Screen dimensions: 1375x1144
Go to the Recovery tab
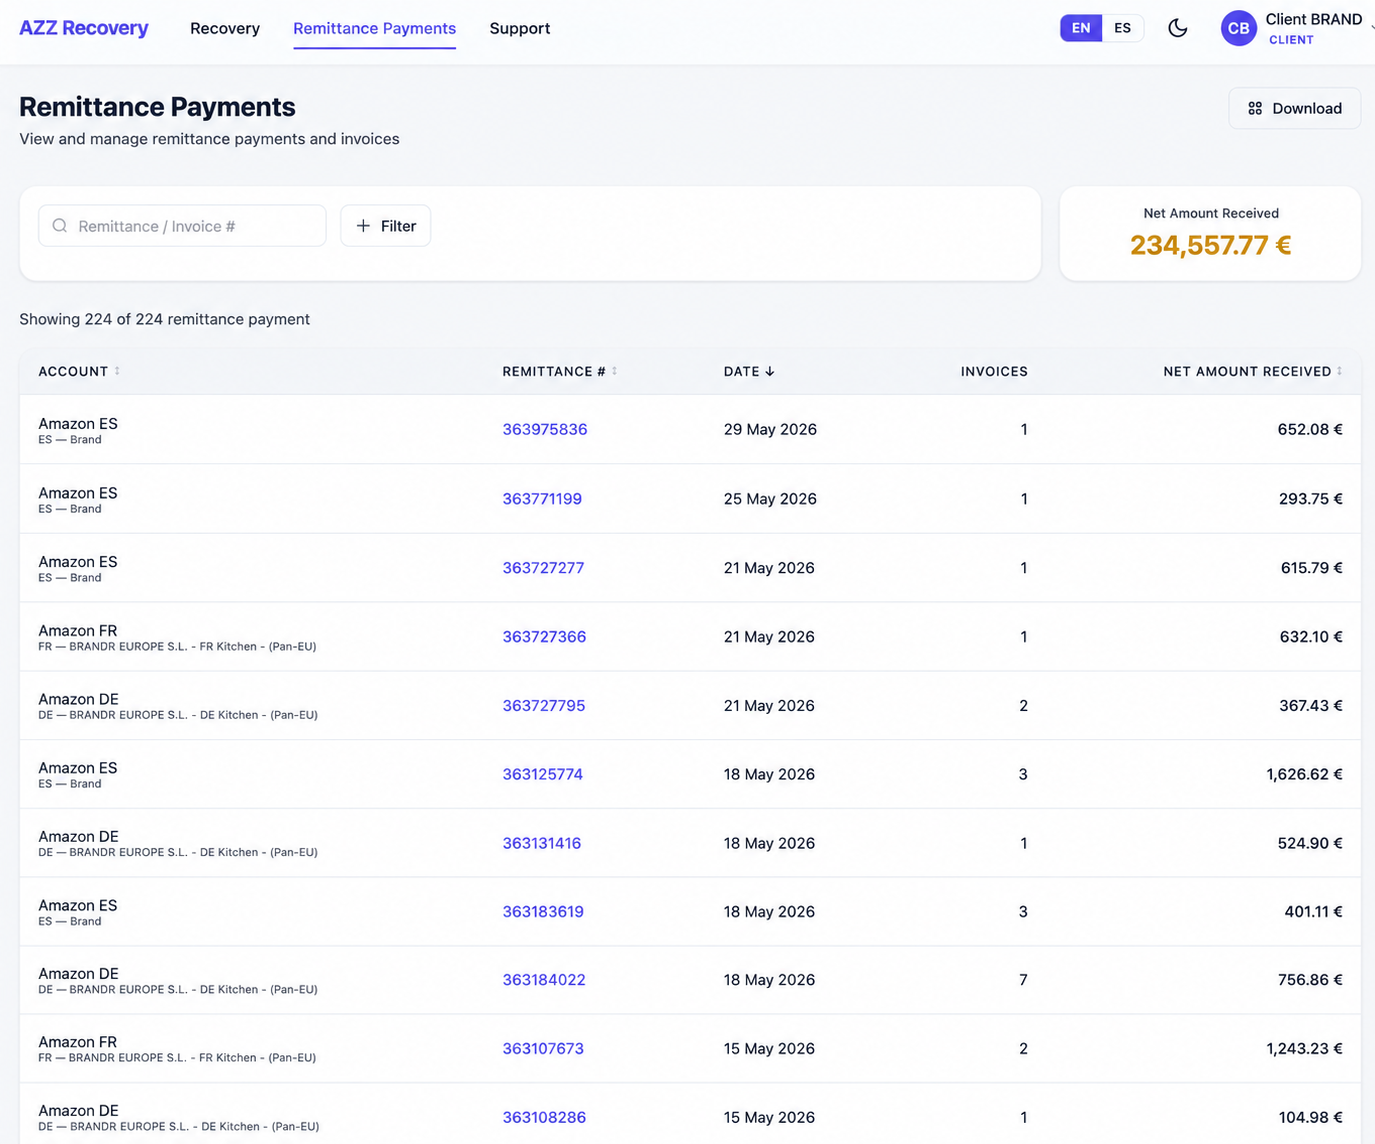tap(225, 28)
